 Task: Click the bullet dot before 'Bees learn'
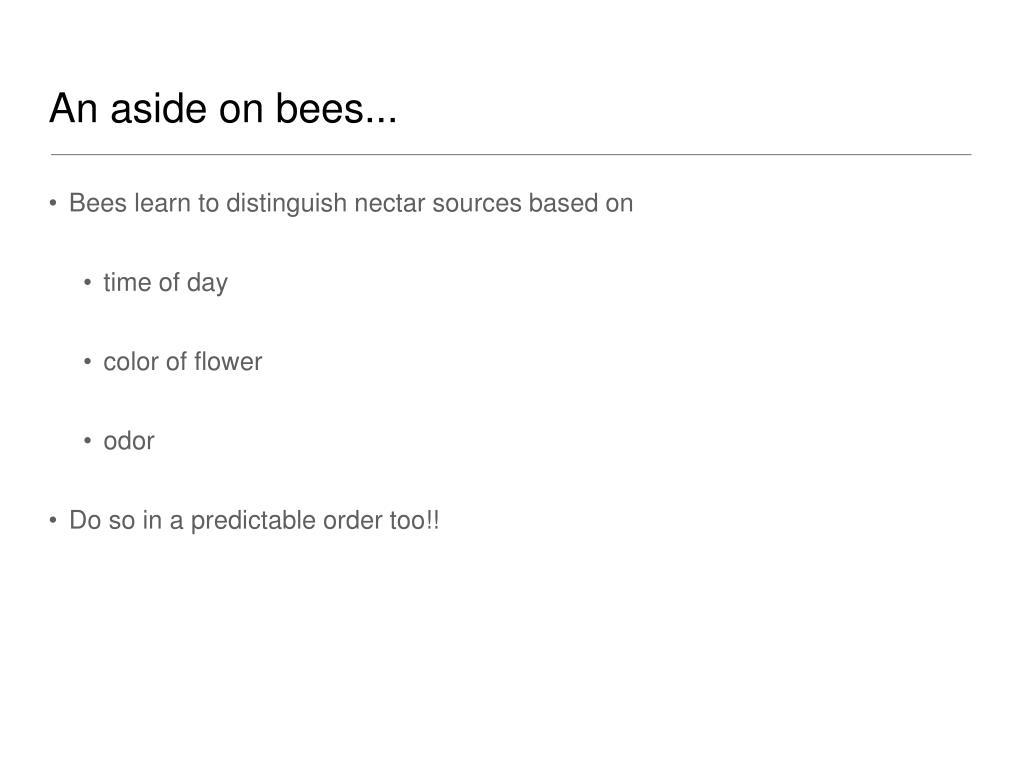pos(53,203)
